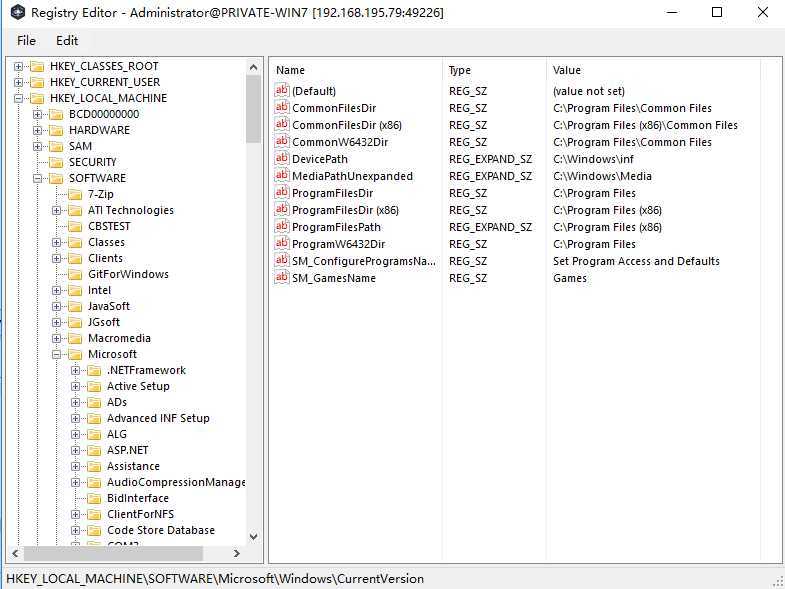Click the tree horizontal scroll right arrow

tap(237, 553)
